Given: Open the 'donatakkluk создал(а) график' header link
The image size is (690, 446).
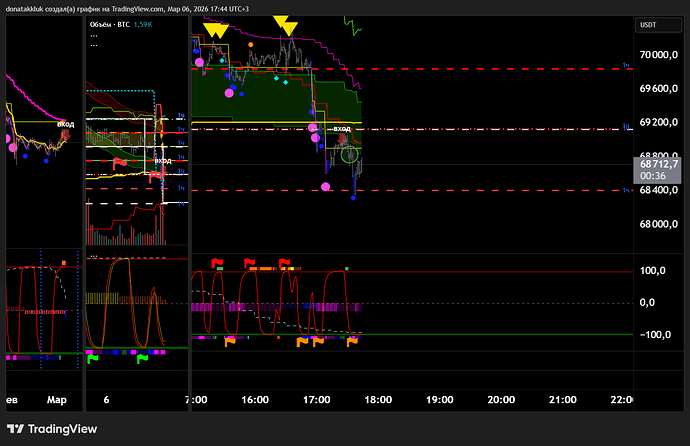Looking at the screenshot, I should click(x=120, y=7).
